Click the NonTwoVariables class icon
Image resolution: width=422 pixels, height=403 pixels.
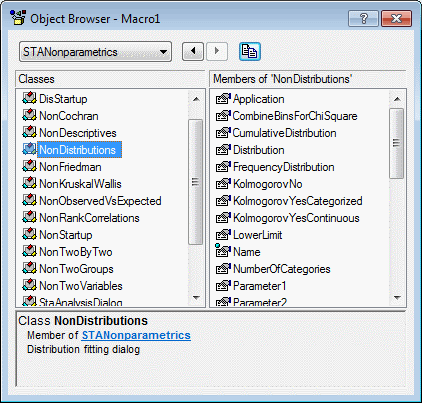tap(29, 285)
